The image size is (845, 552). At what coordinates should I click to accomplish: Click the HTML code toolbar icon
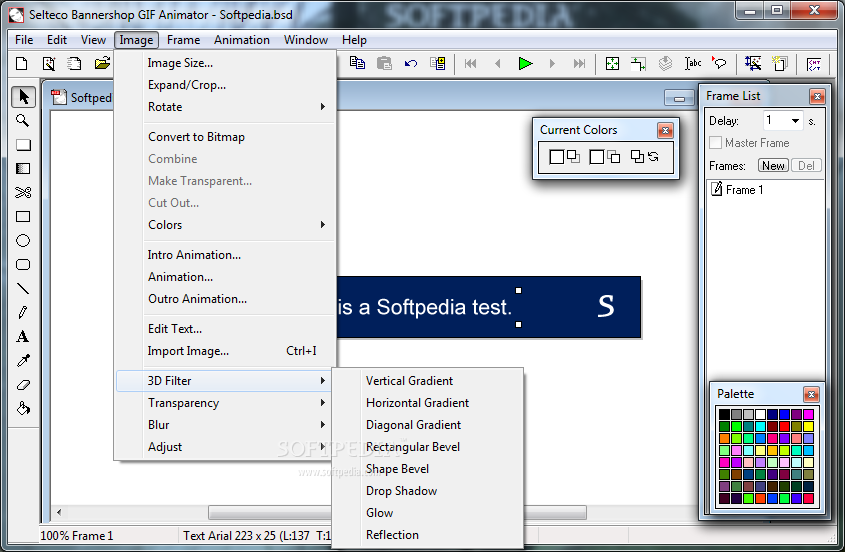tap(814, 64)
